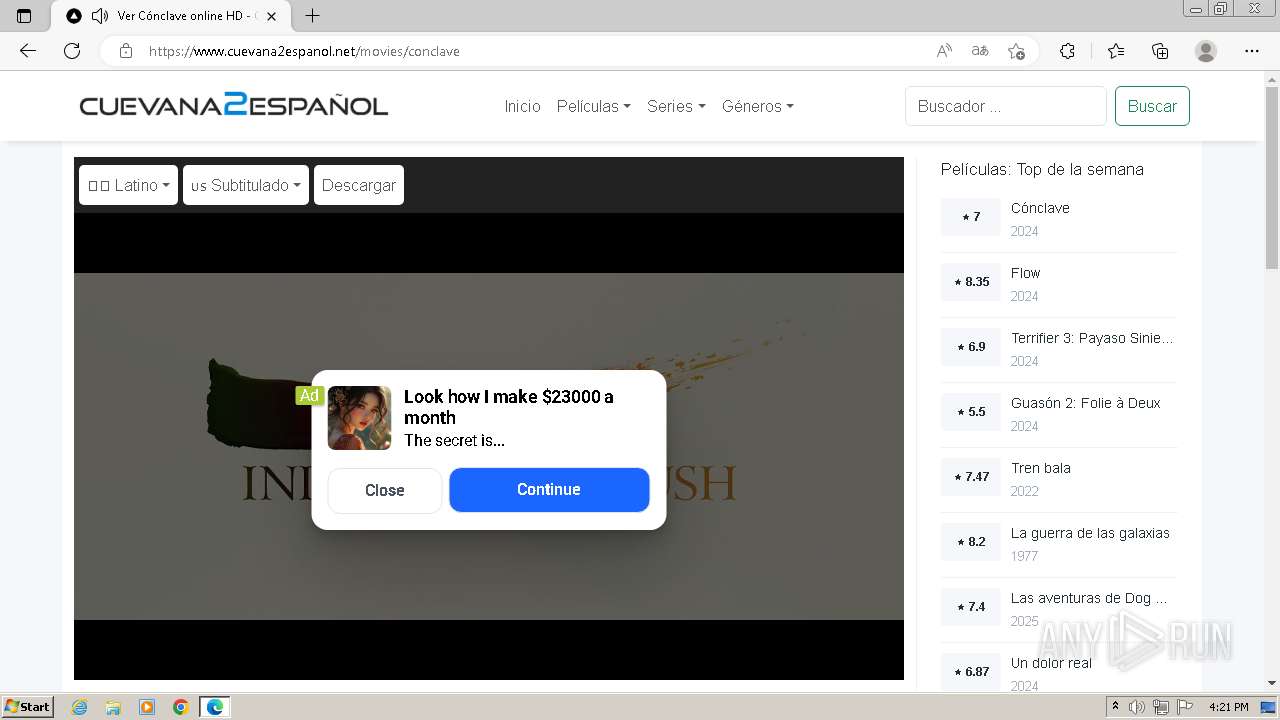The width and height of the screenshot is (1280, 720).
Task: Open a new browser tab
Action: pyautogui.click(x=312, y=16)
